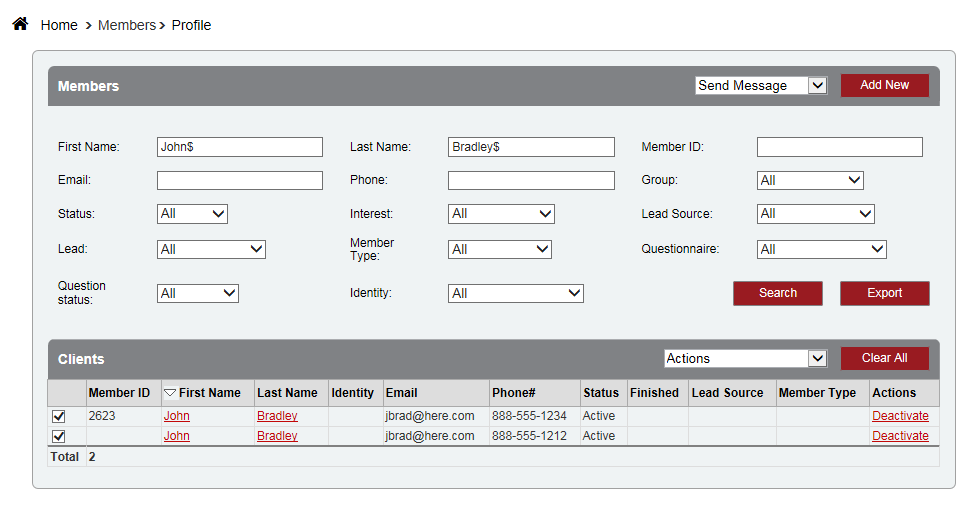The height and width of the screenshot is (505, 968).
Task: Select the Identity filter dropdown
Action: 515,293
